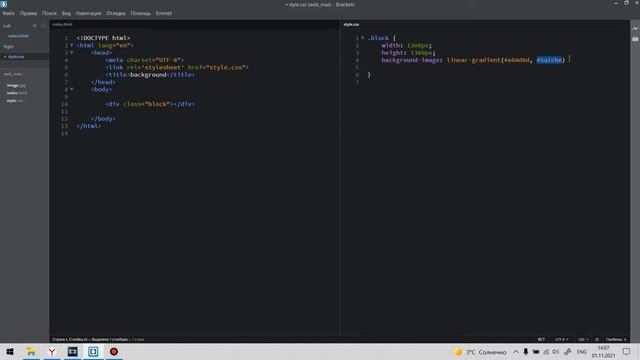Click the microphone tray icon
The width and height of the screenshot is (640, 360).
526,352
